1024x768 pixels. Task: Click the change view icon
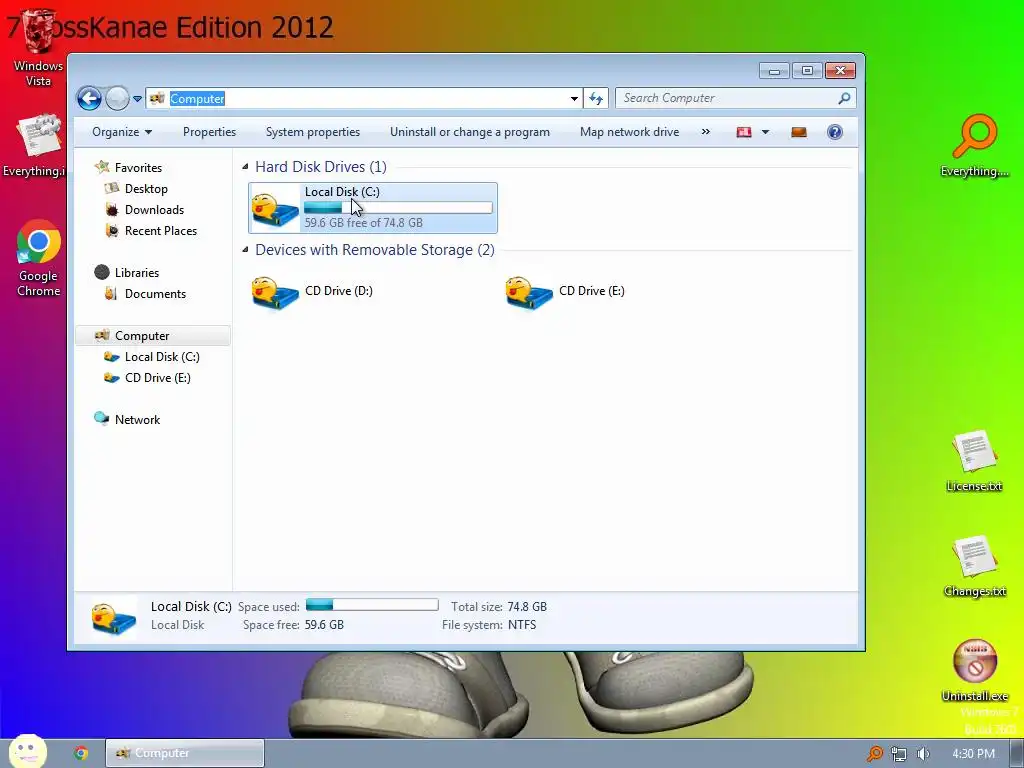tap(744, 133)
